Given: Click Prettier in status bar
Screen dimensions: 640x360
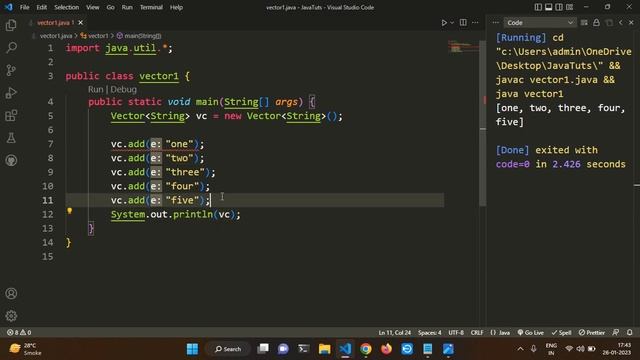Looking at the screenshot, I should pos(591,333).
